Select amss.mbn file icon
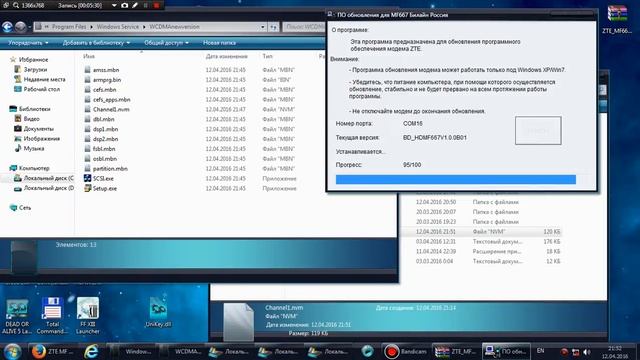 click(87, 70)
